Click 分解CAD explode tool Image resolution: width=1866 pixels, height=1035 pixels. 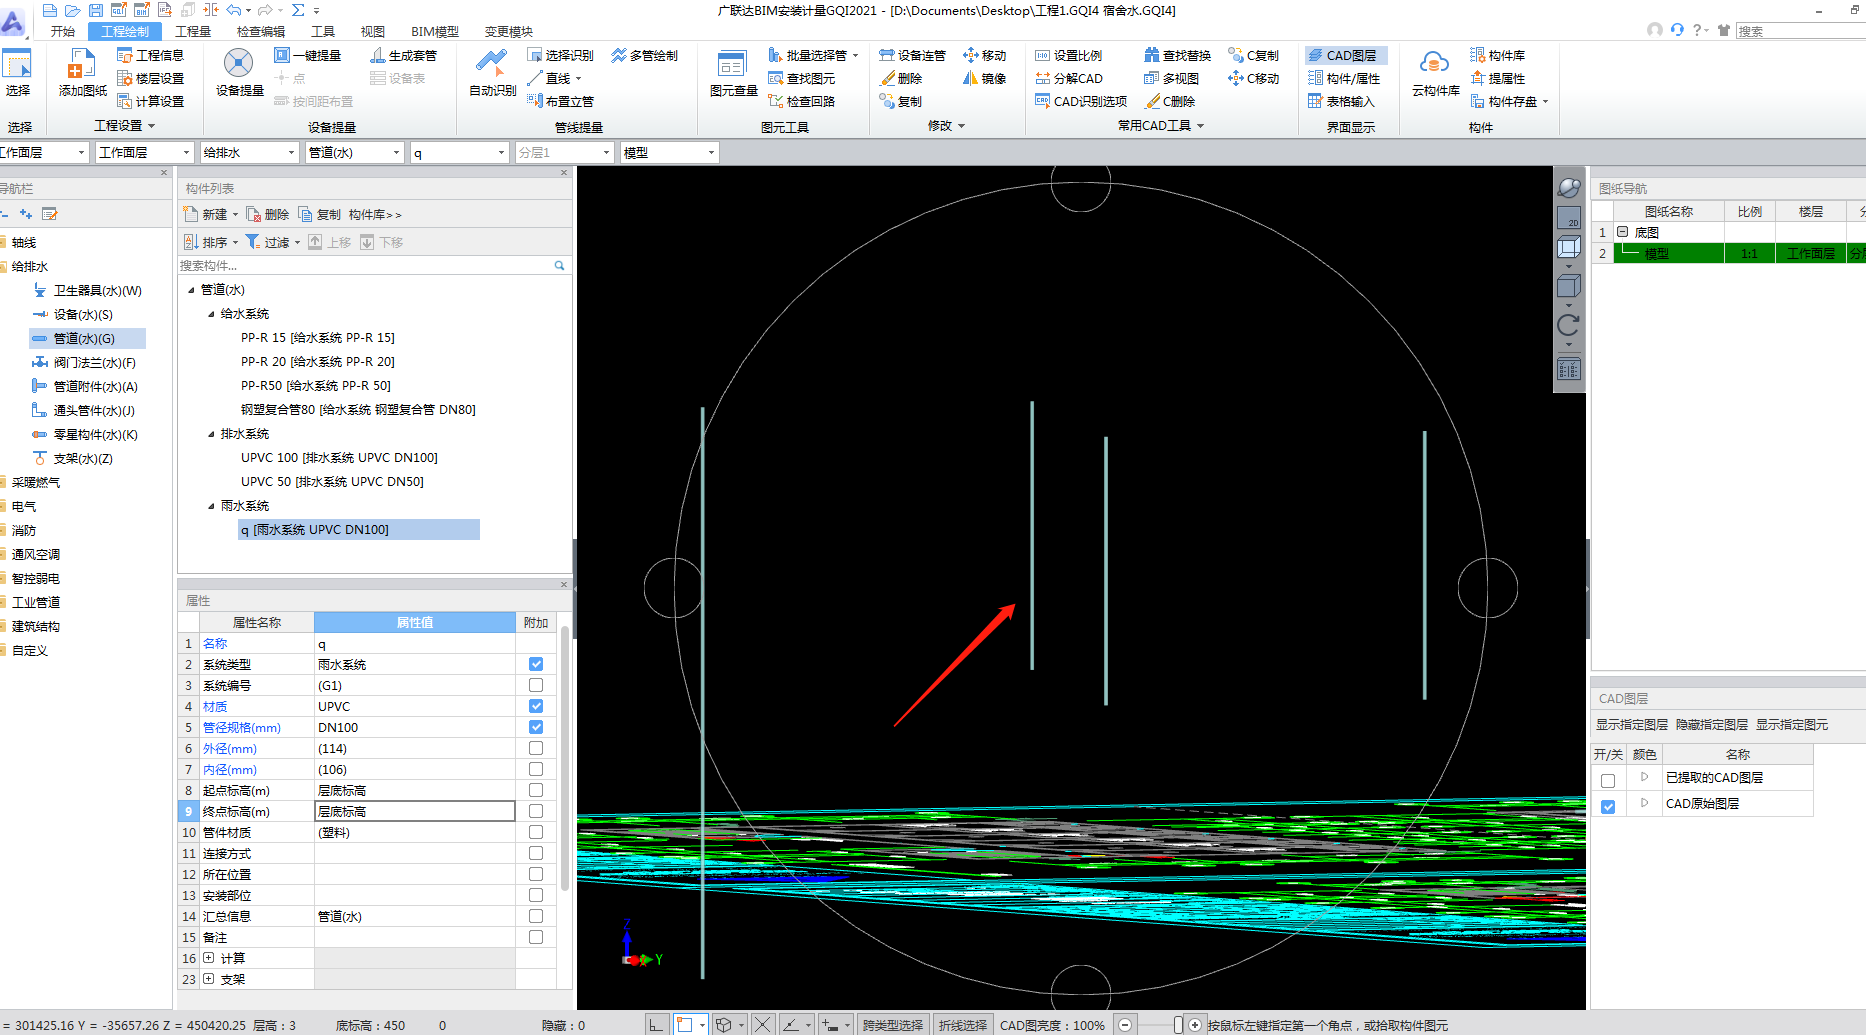tap(1069, 78)
